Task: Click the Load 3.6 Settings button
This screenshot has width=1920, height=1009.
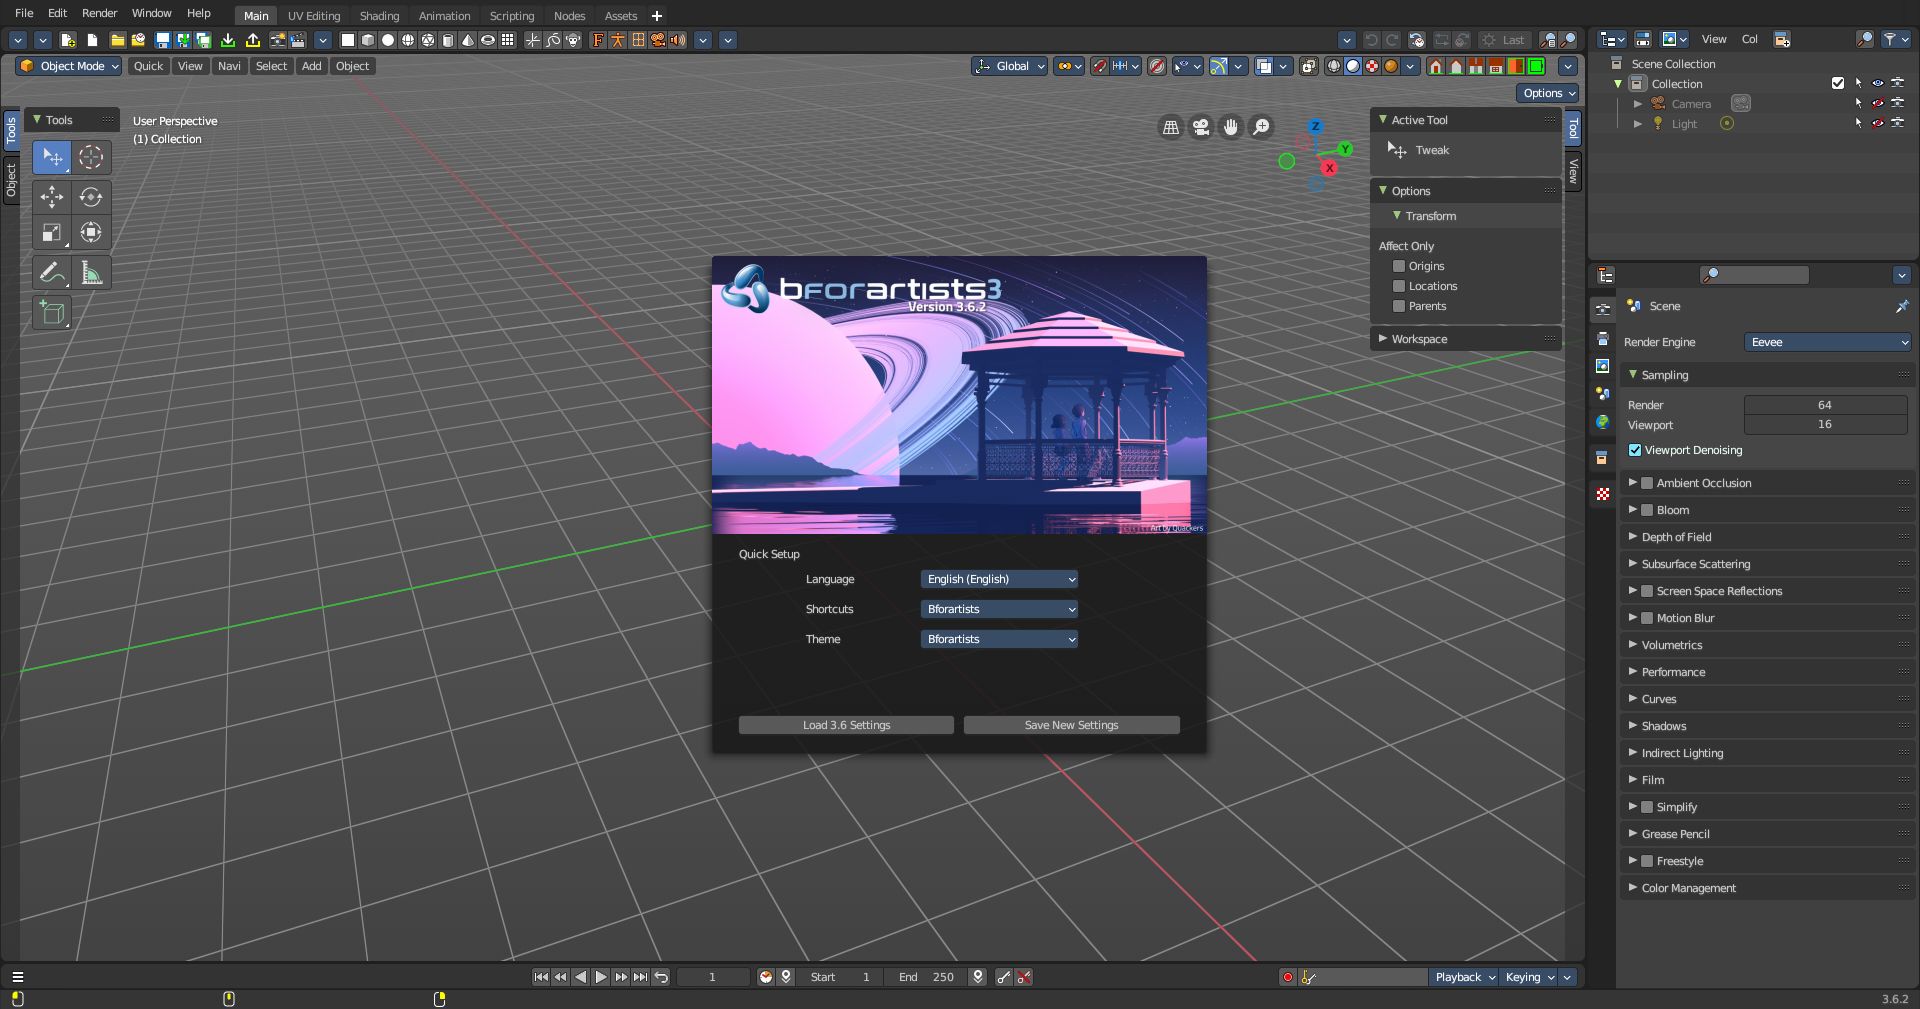Action: pyautogui.click(x=846, y=725)
